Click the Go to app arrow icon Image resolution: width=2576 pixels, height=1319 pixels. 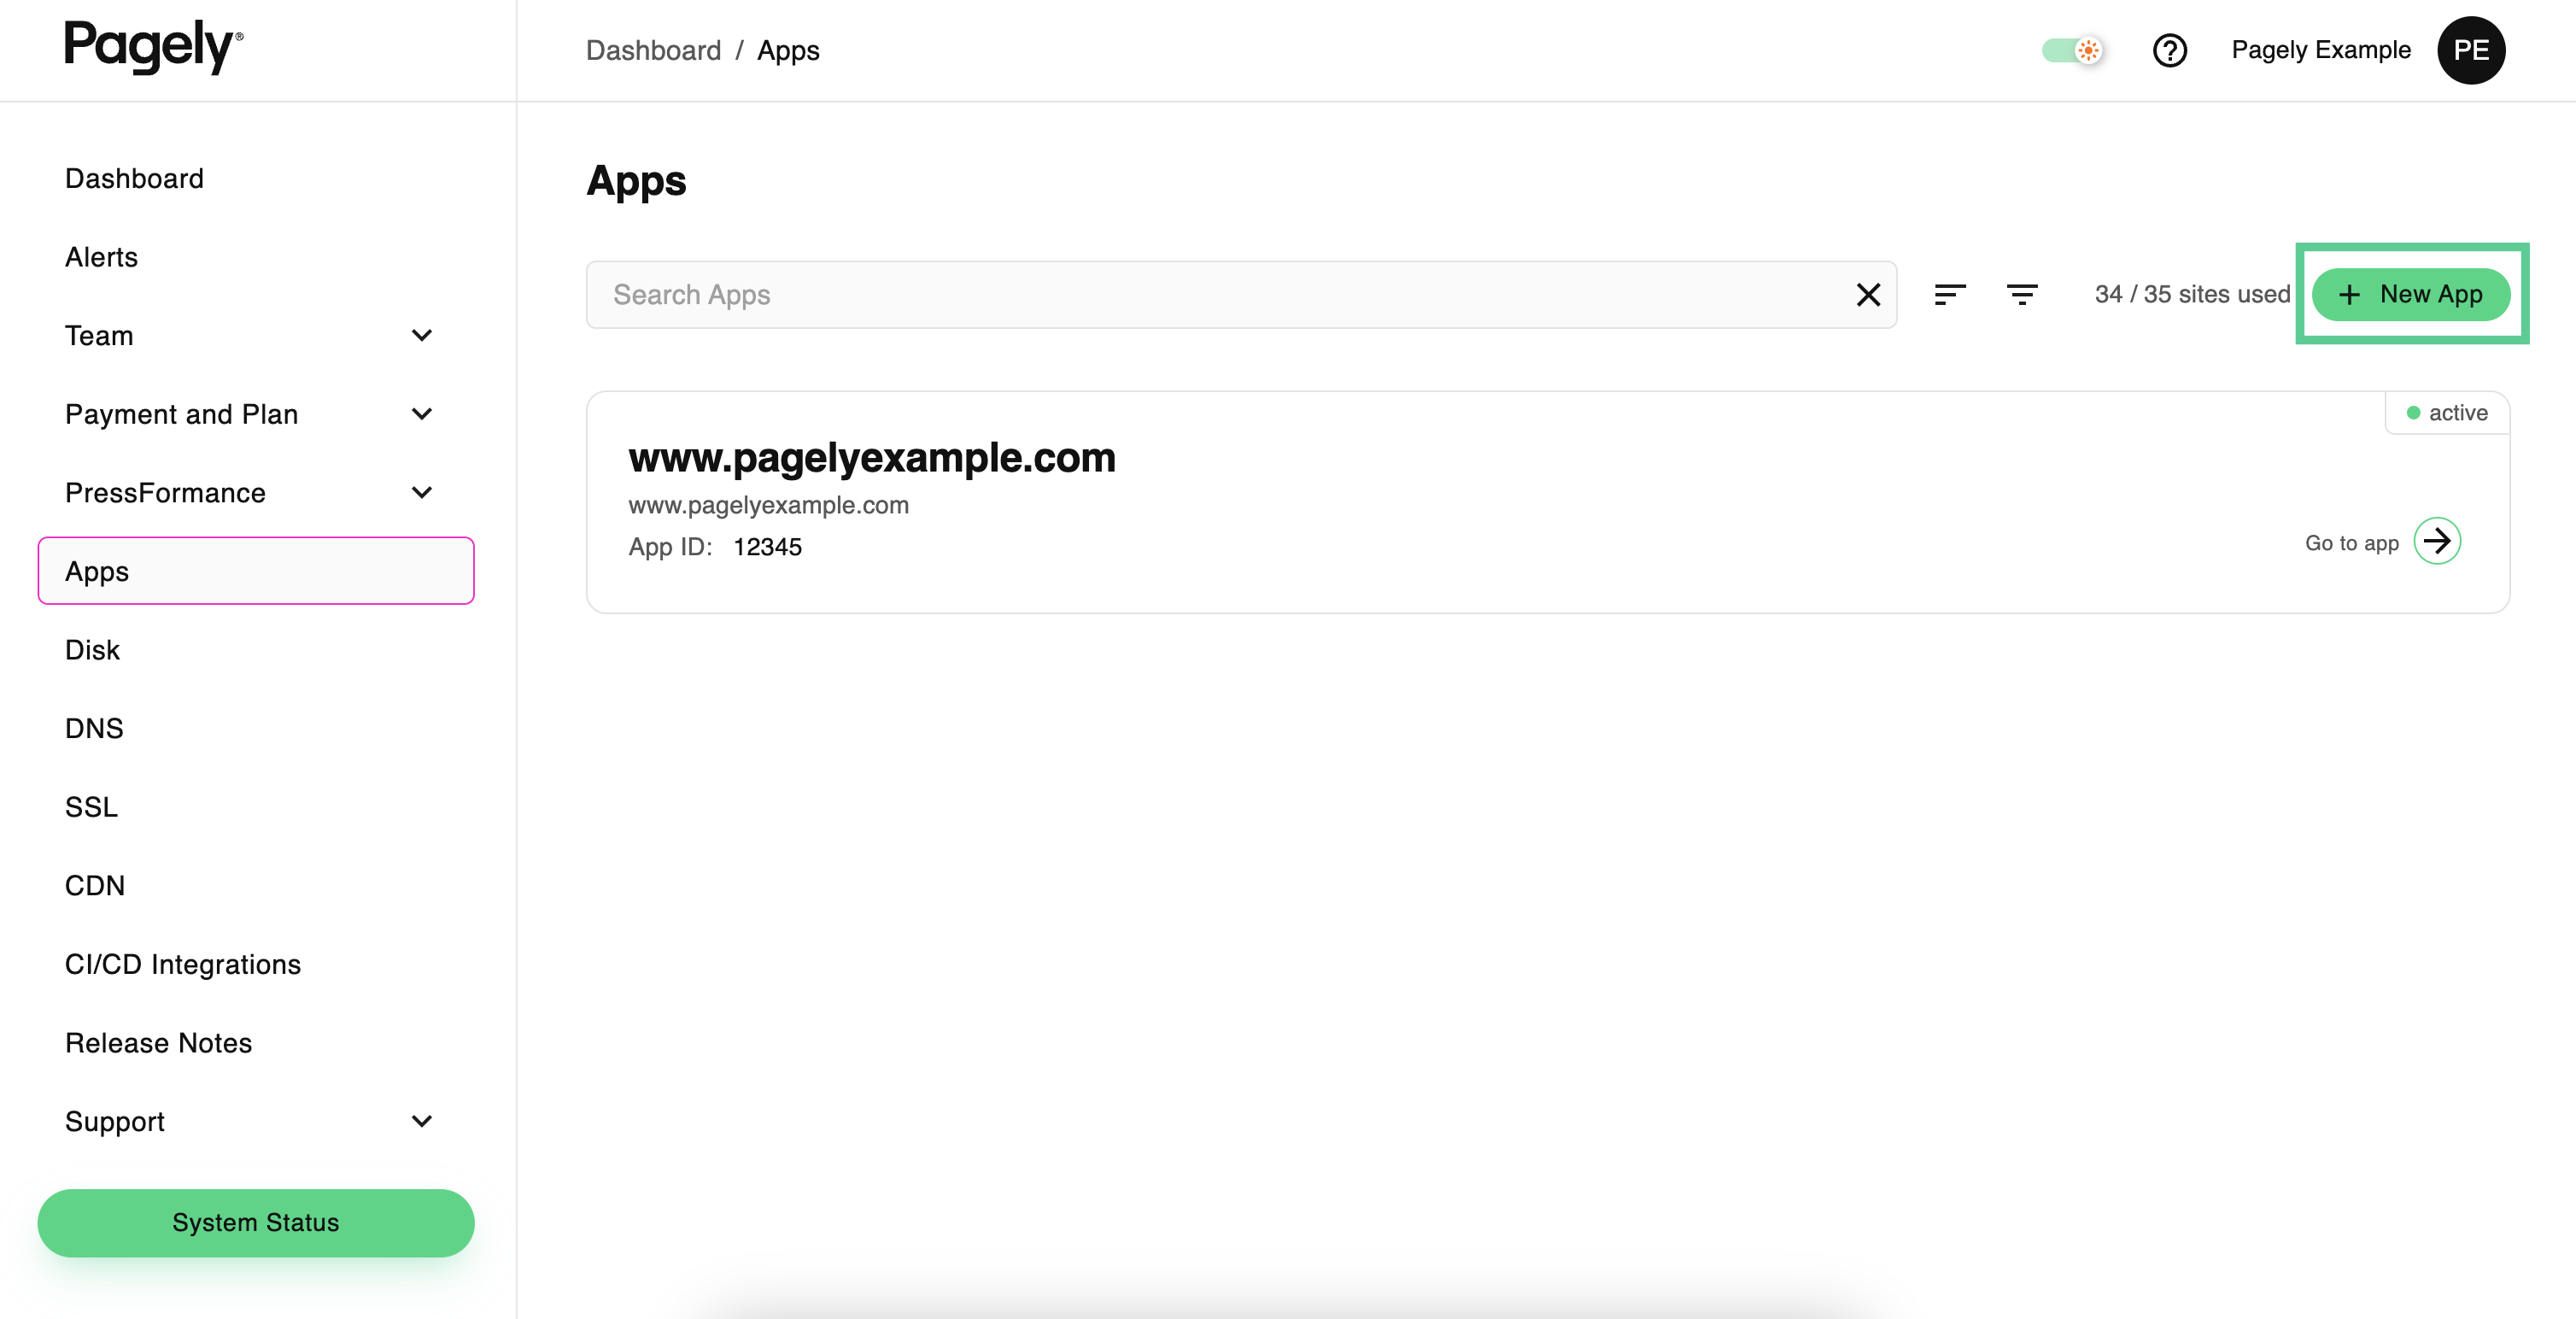pyautogui.click(x=2436, y=542)
